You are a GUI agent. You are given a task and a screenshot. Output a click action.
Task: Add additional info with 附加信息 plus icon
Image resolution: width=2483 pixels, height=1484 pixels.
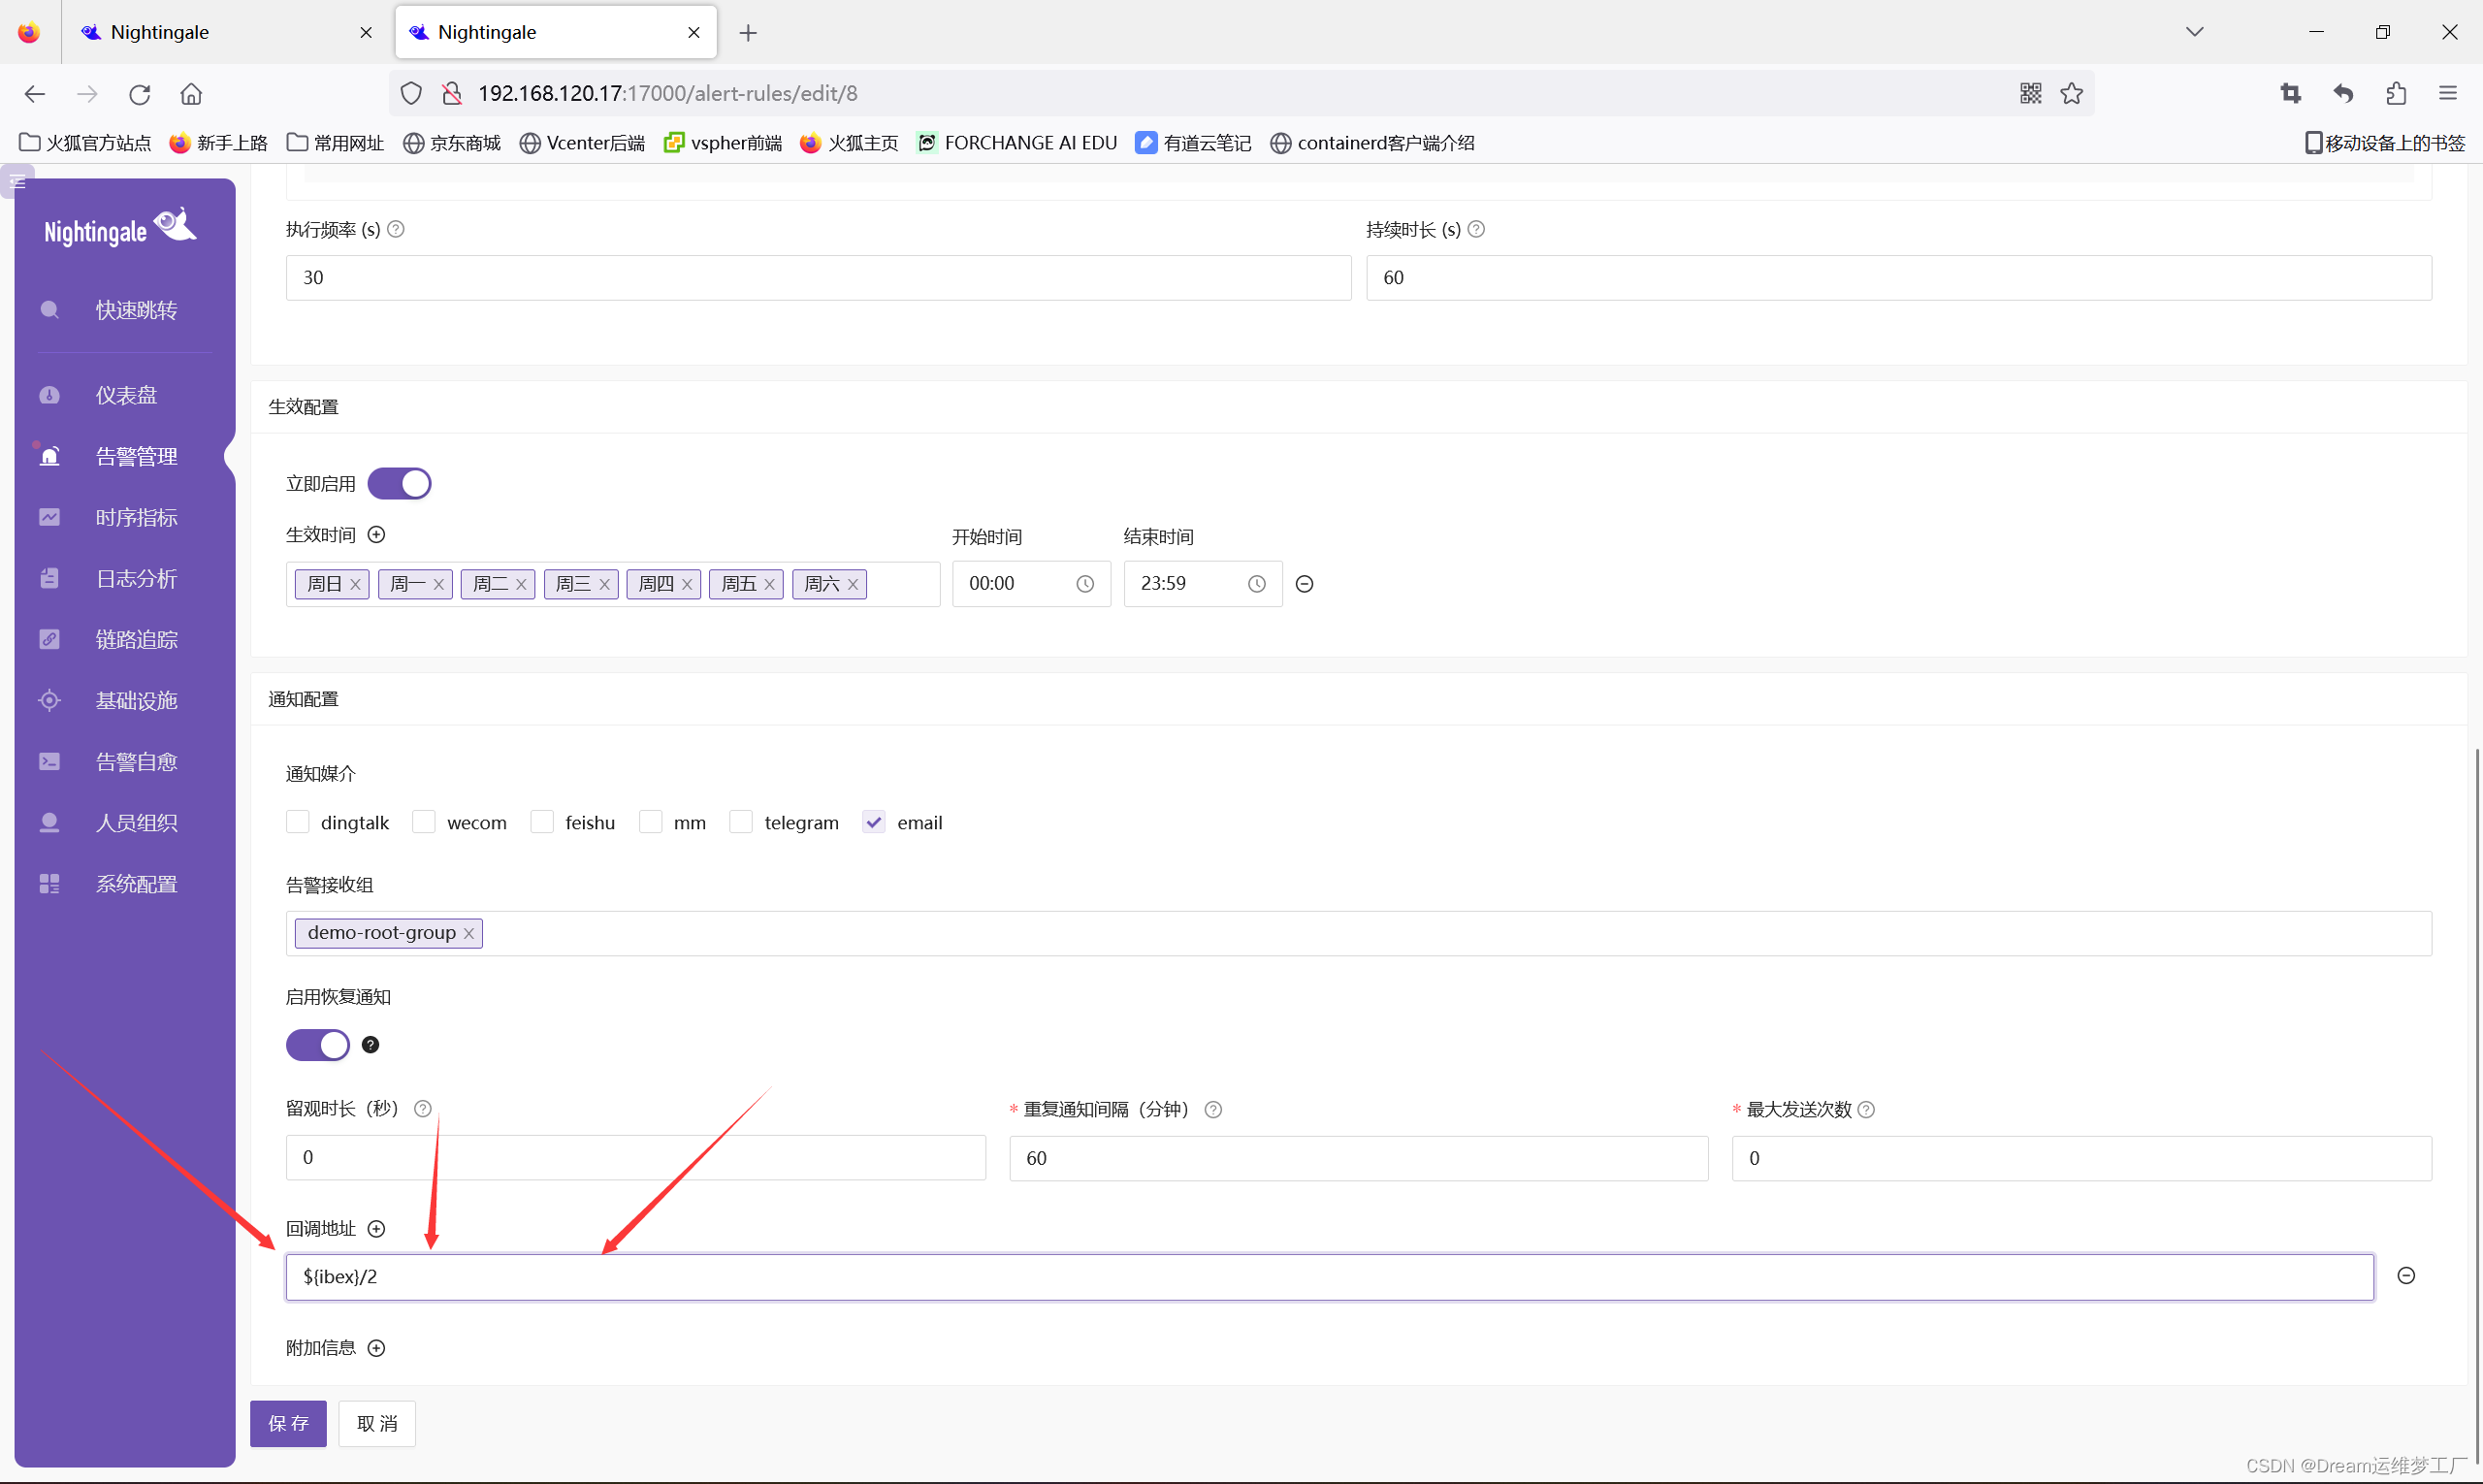tap(376, 1348)
